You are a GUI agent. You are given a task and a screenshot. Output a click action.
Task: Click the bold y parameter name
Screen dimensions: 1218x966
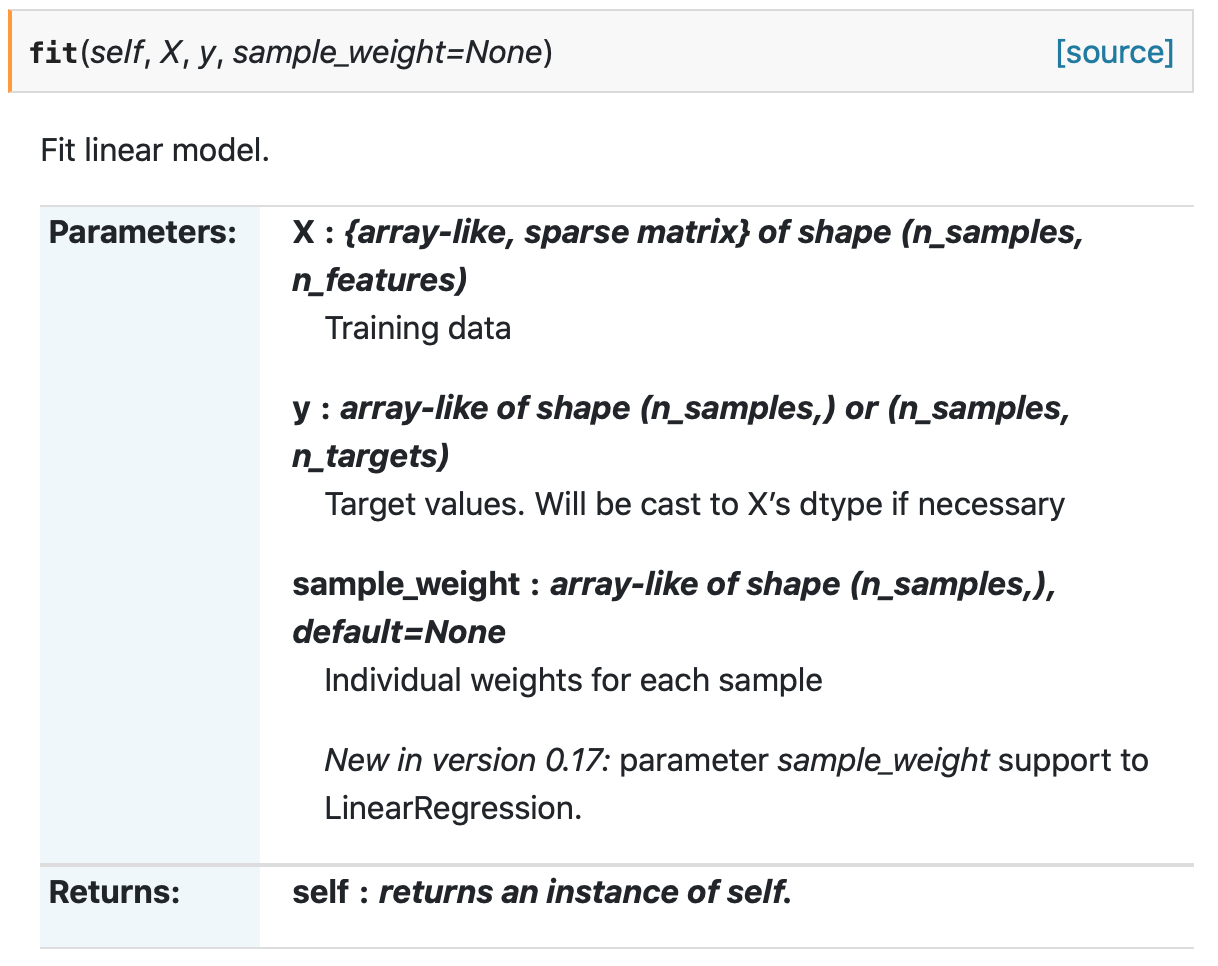[301, 409]
